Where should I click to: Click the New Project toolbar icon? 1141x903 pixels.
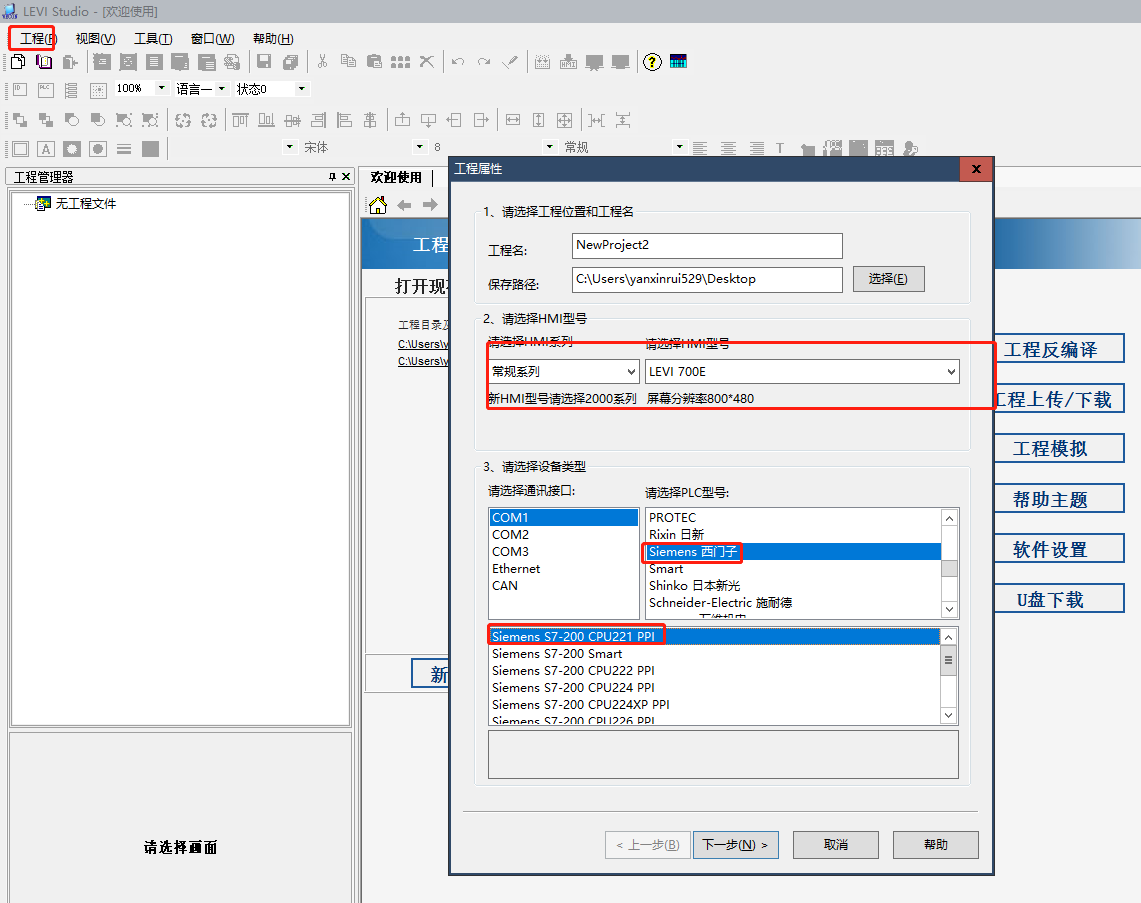click(18, 62)
